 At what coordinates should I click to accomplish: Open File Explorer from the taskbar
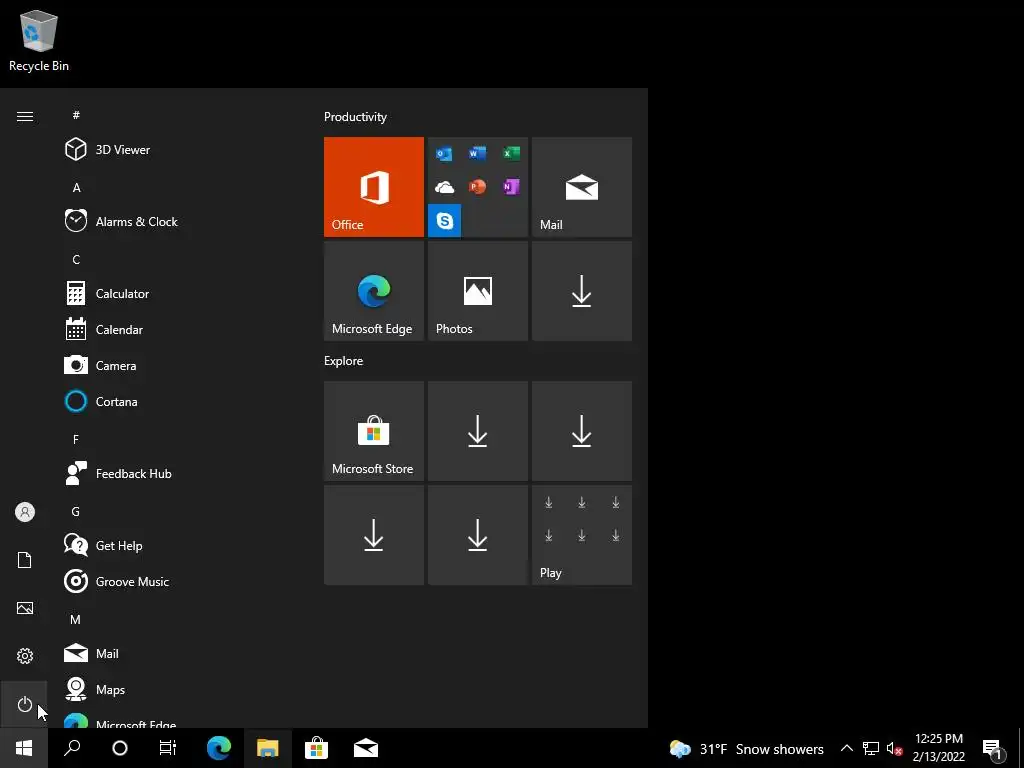point(268,748)
